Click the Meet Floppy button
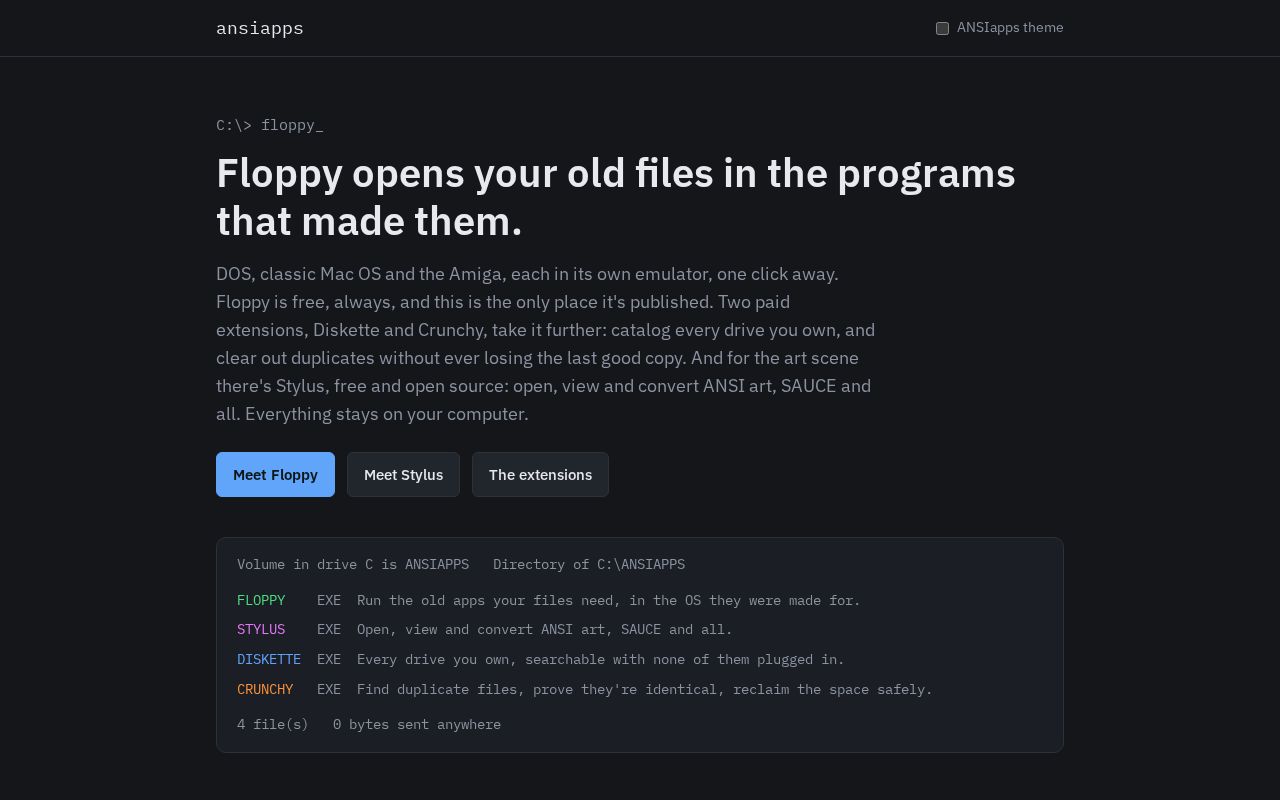This screenshot has height=800, width=1280. (x=275, y=474)
